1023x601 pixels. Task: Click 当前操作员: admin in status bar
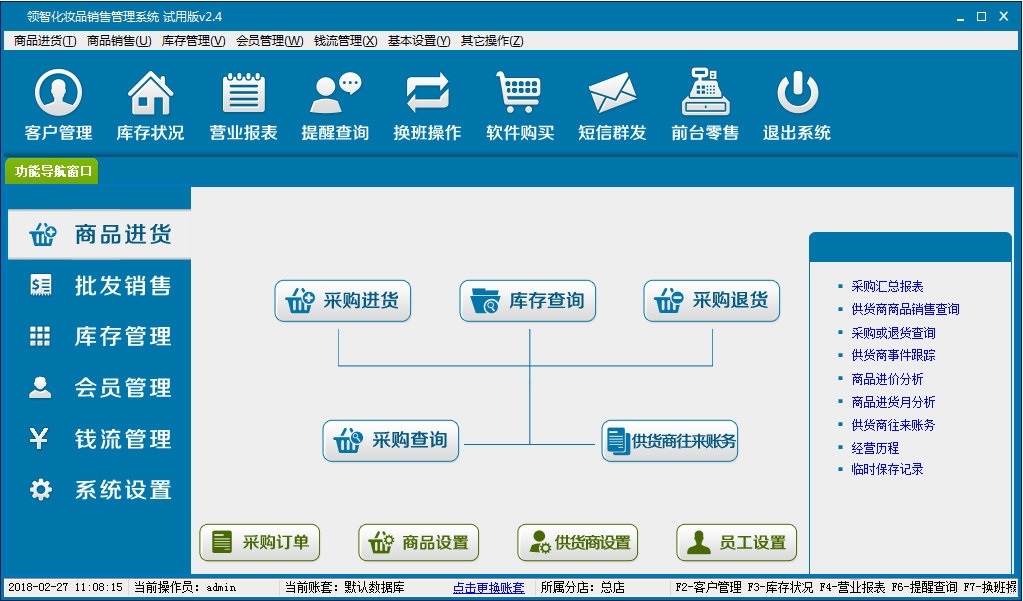185,587
